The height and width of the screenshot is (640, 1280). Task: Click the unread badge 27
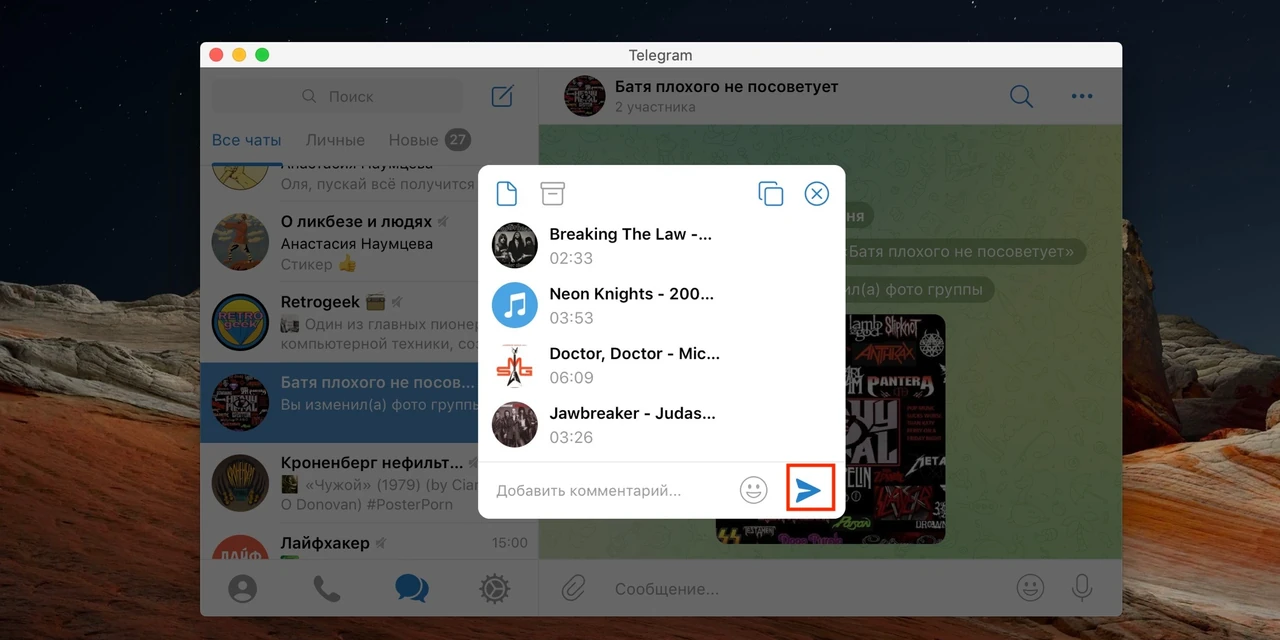click(x=458, y=140)
